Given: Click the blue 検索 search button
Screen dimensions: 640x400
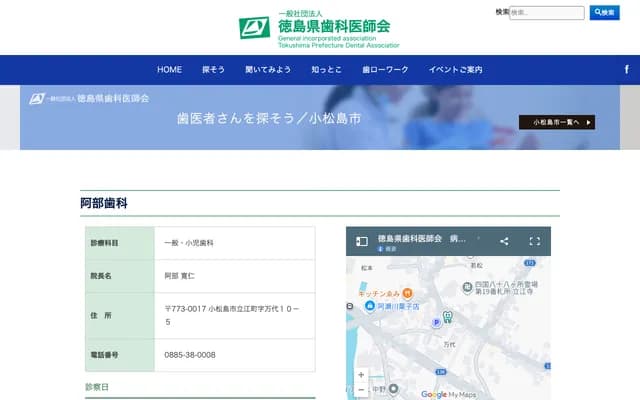Looking at the screenshot, I should coord(604,13).
